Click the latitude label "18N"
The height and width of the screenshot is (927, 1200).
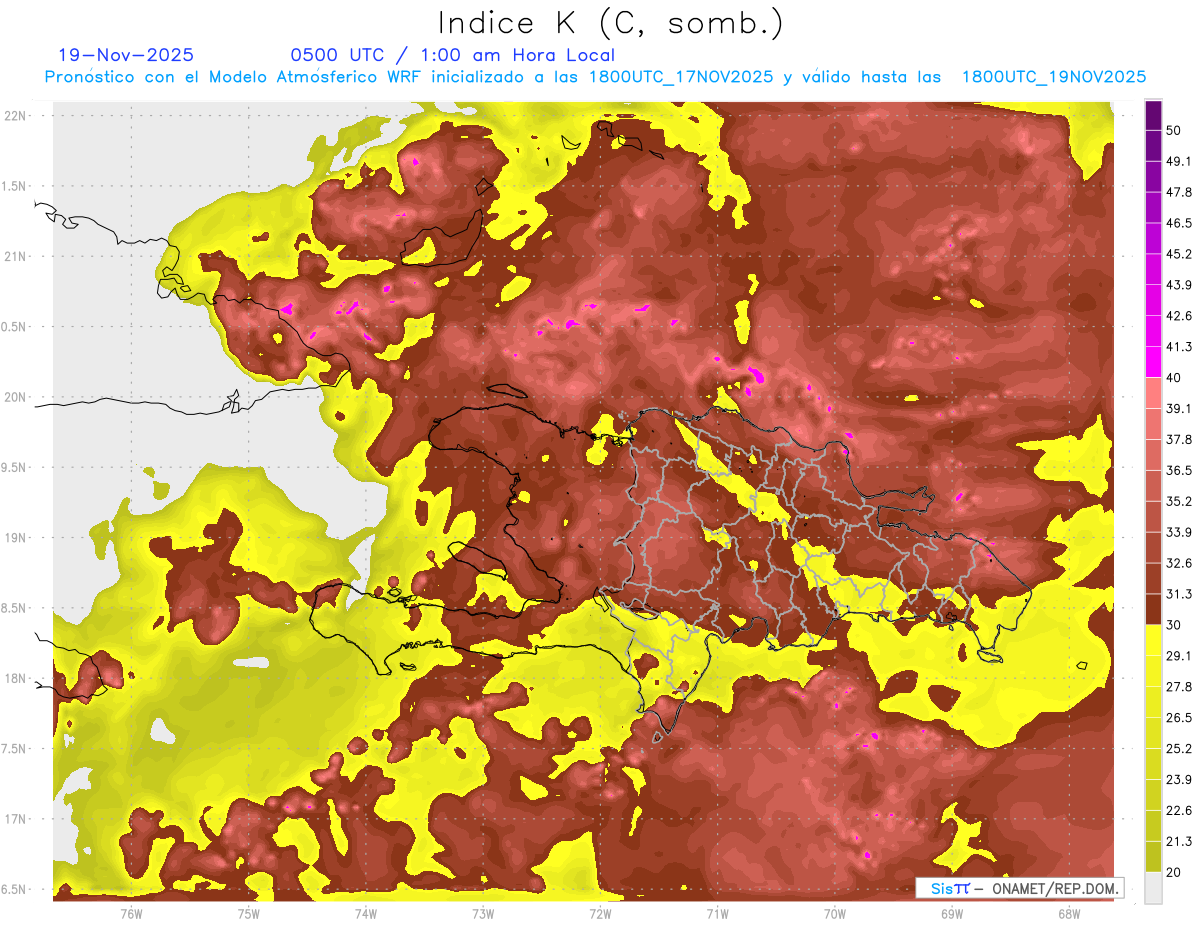(x=14, y=679)
